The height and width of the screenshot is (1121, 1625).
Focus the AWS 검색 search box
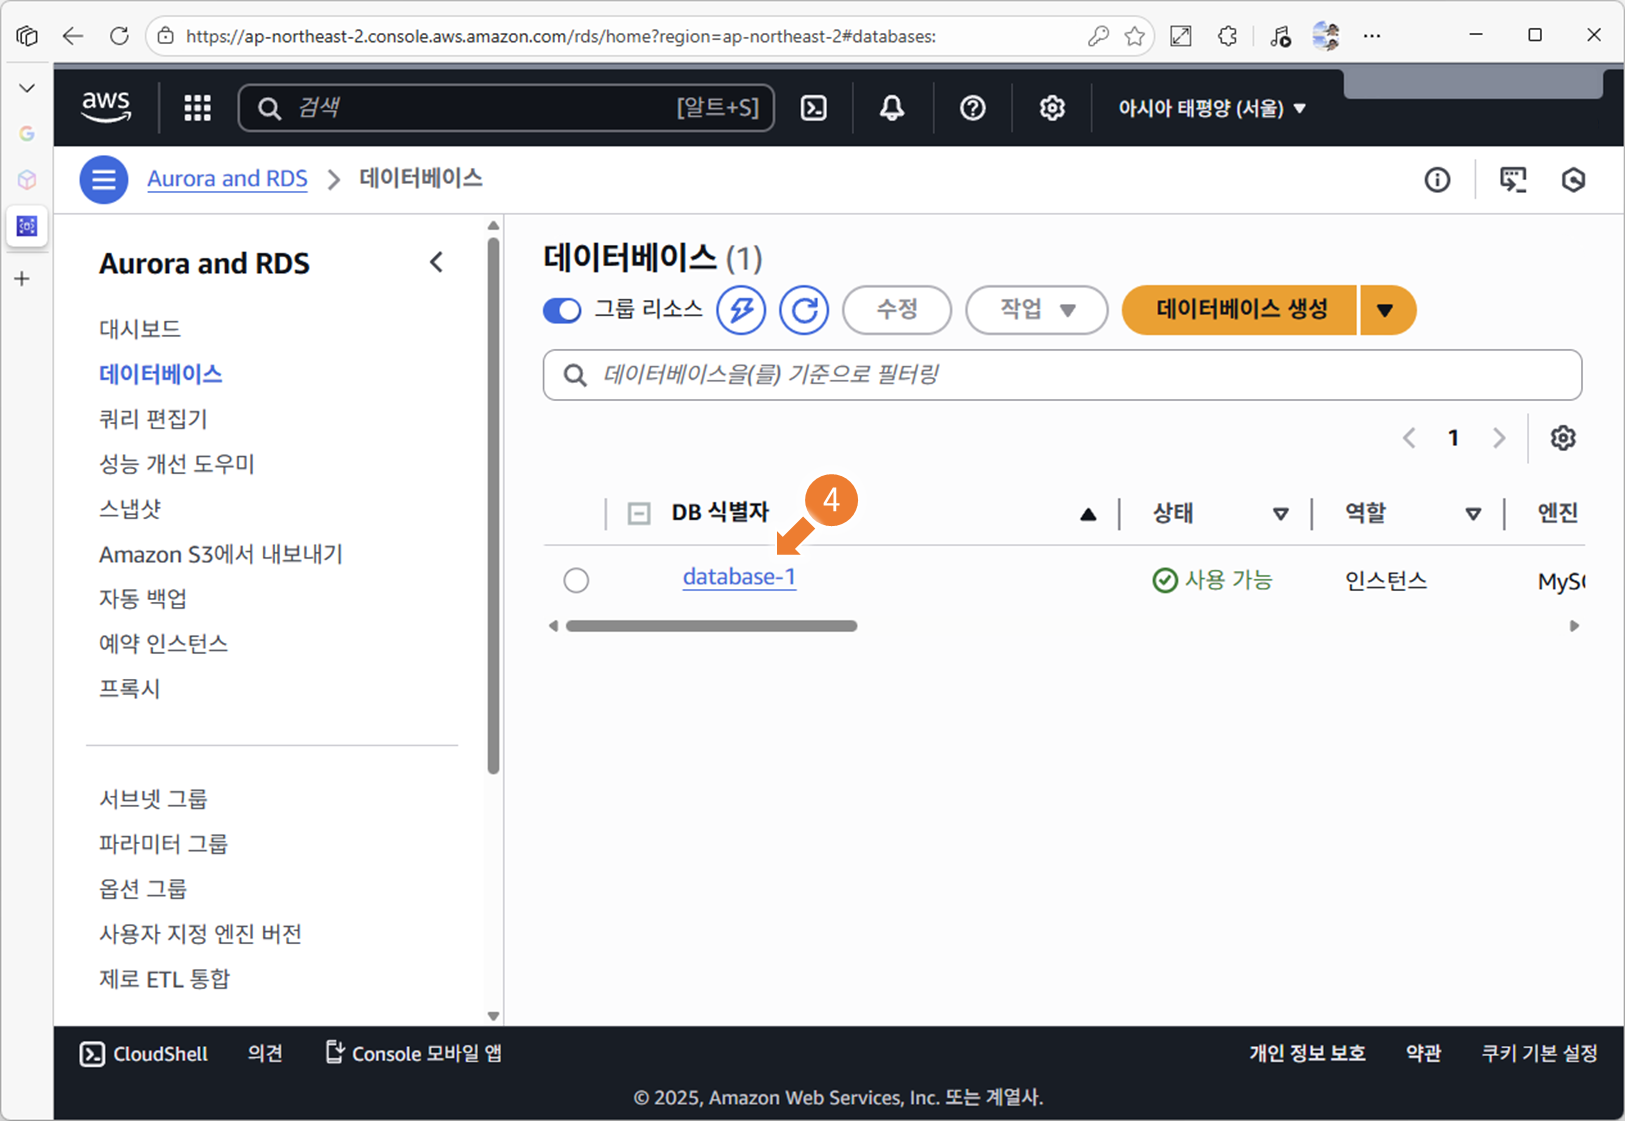pos(506,108)
